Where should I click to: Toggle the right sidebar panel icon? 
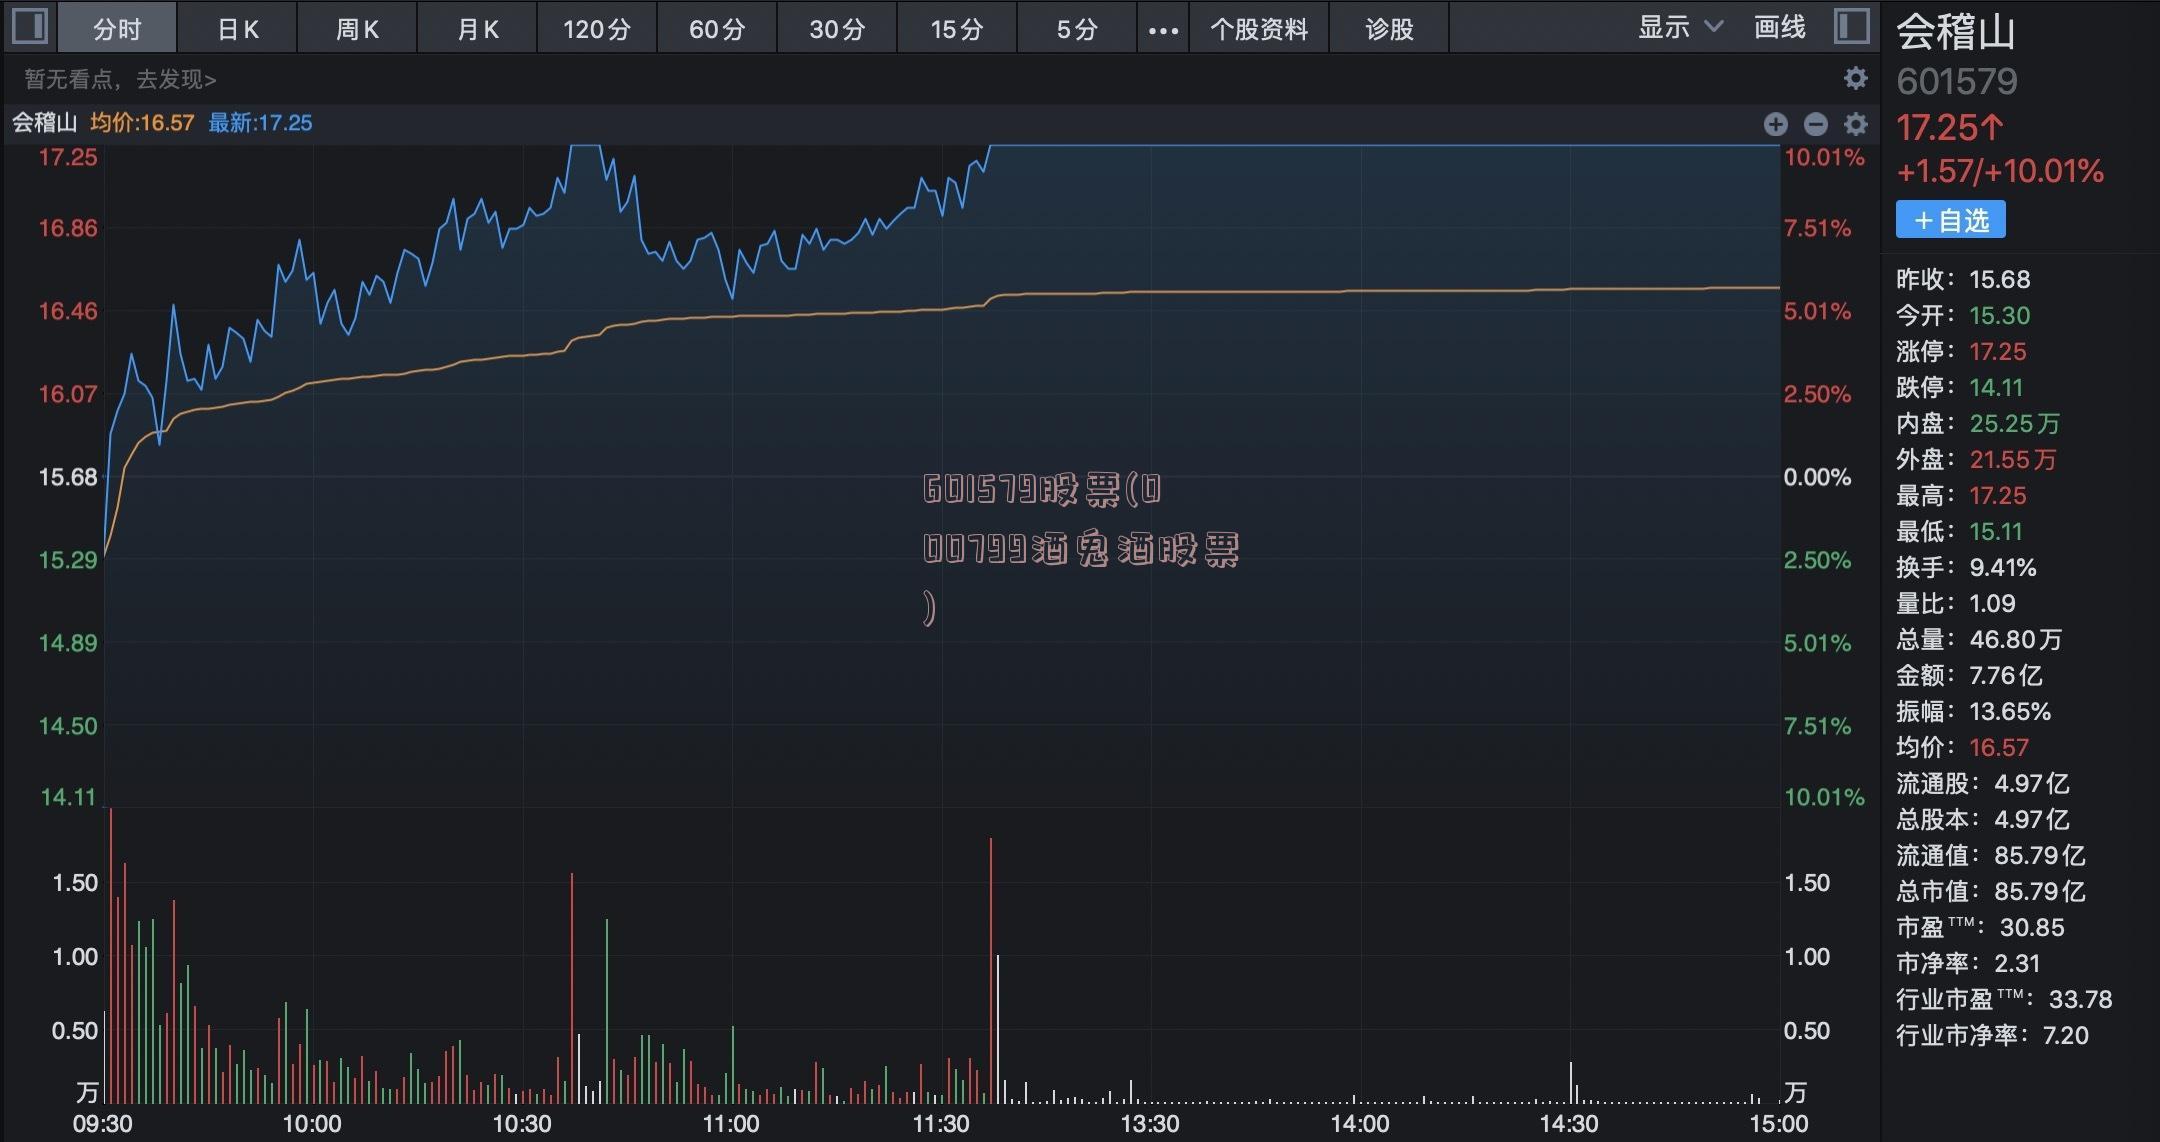1852,27
